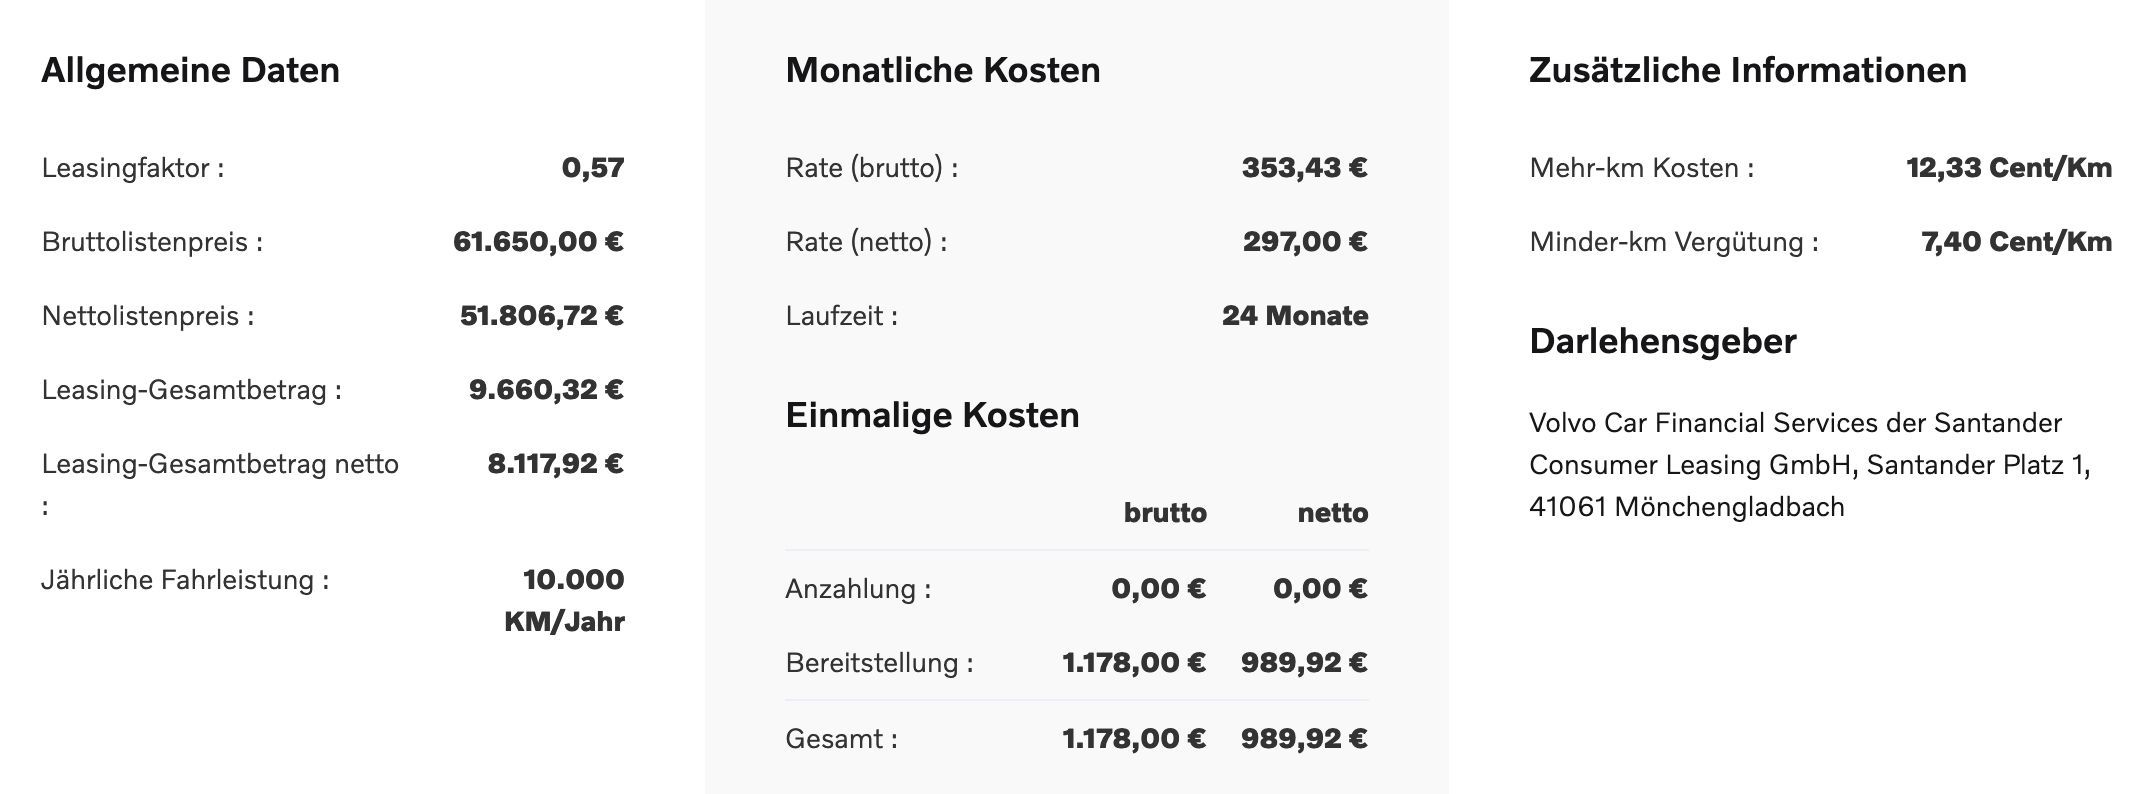Select the Rate (netto) amount 297,00 €
The image size is (2138, 794).
(1305, 242)
